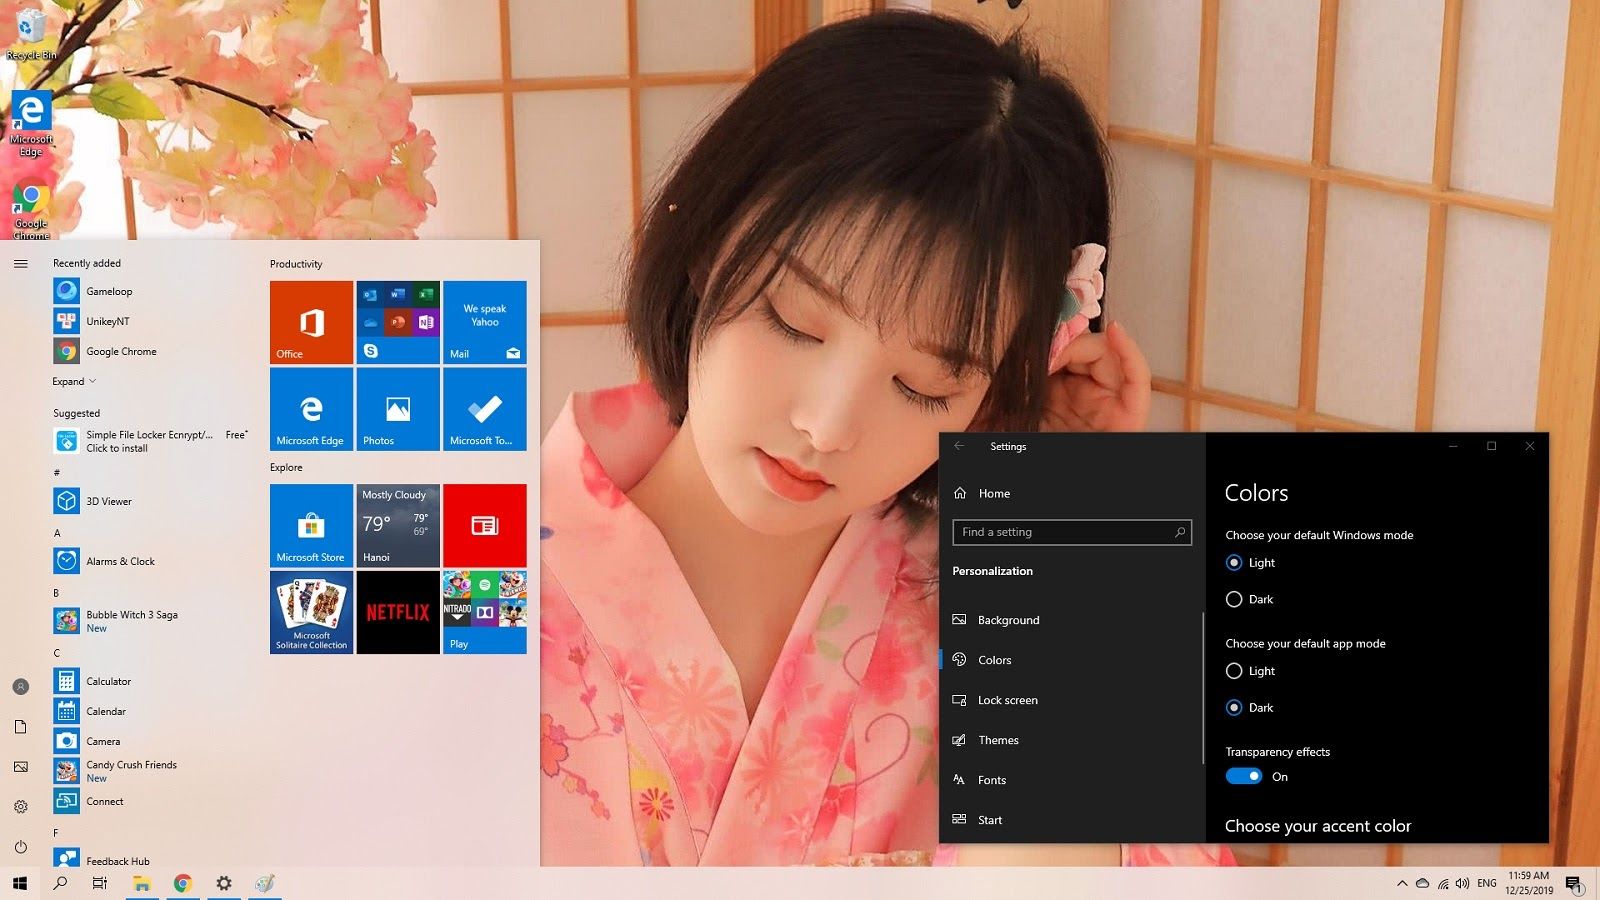Click the Power icon in Start
This screenshot has height=900, width=1600.
pos(21,847)
